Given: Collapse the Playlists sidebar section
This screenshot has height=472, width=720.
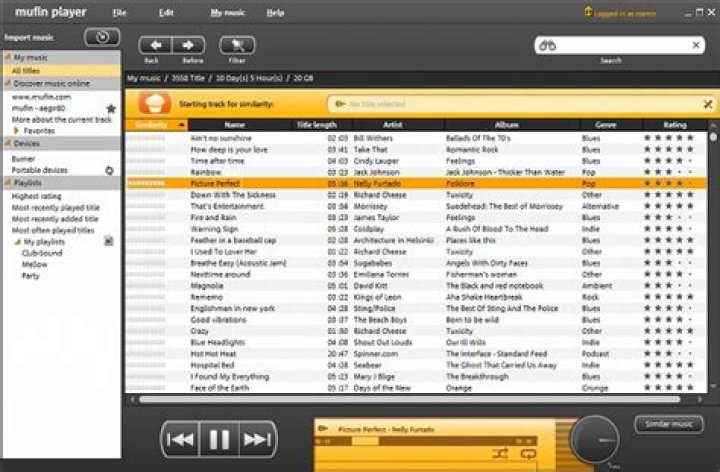Looking at the screenshot, I should pyautogui.click(x=8, y=183).
